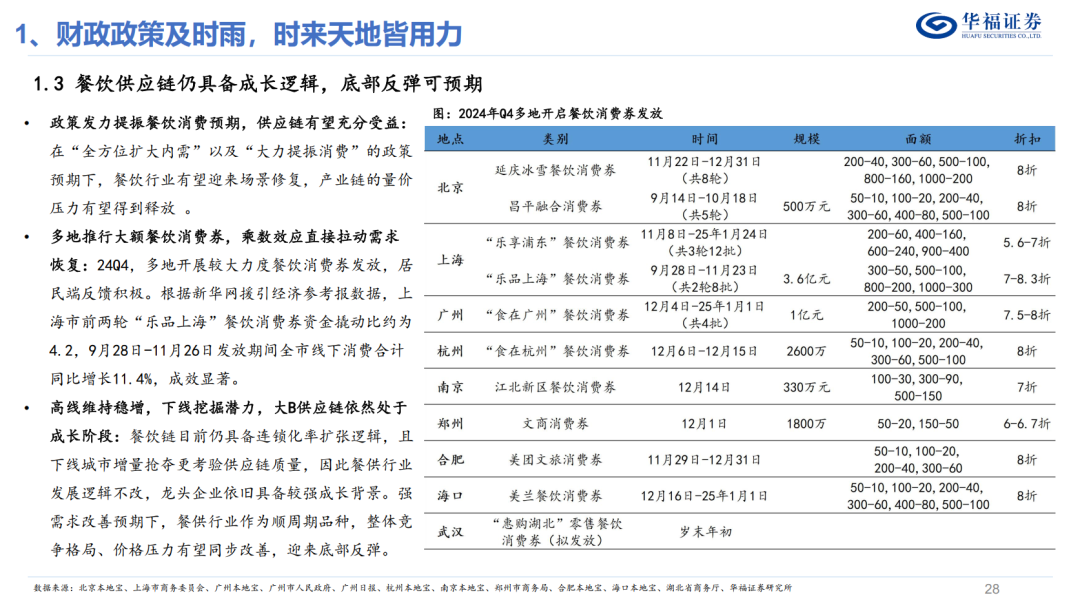Click '"惠购湖北"零售餐饮消费券' cell
Image resolution: width=1080 pixels, height=604 pixels.
(555, 532)
